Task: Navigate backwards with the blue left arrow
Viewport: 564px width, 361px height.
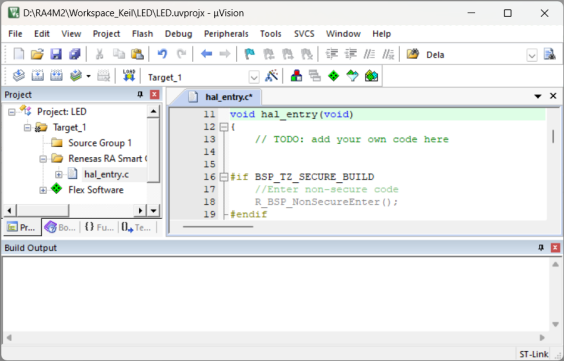Action: [206, 54]
